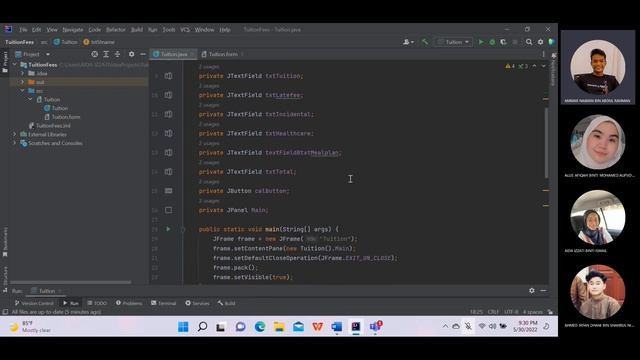This screenshot has width=640, height=360.
Task: Open the editor tabs kebab menu
Action: 543,54
